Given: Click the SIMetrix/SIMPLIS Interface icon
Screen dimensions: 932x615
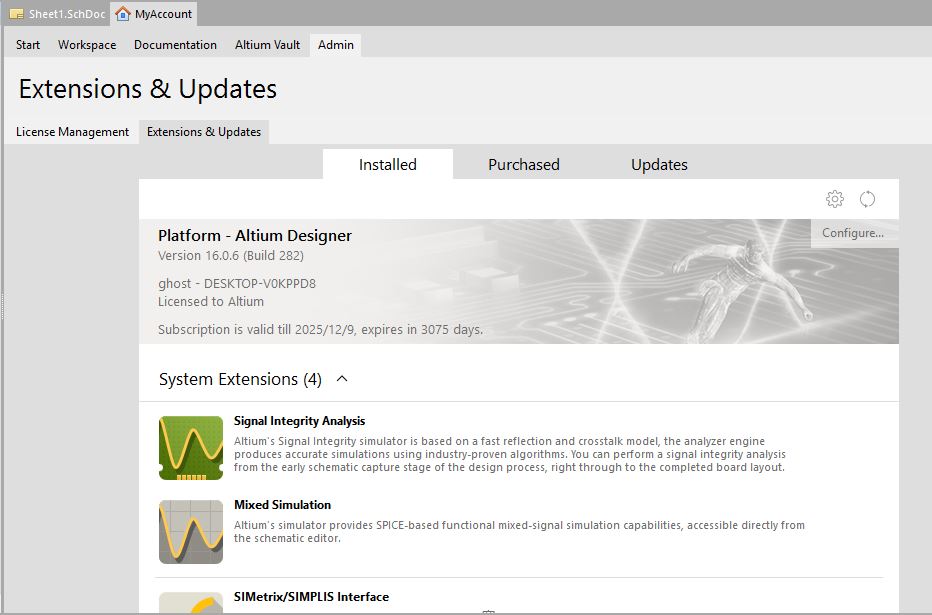Looking at the screenshot, I should coord(191,603).
